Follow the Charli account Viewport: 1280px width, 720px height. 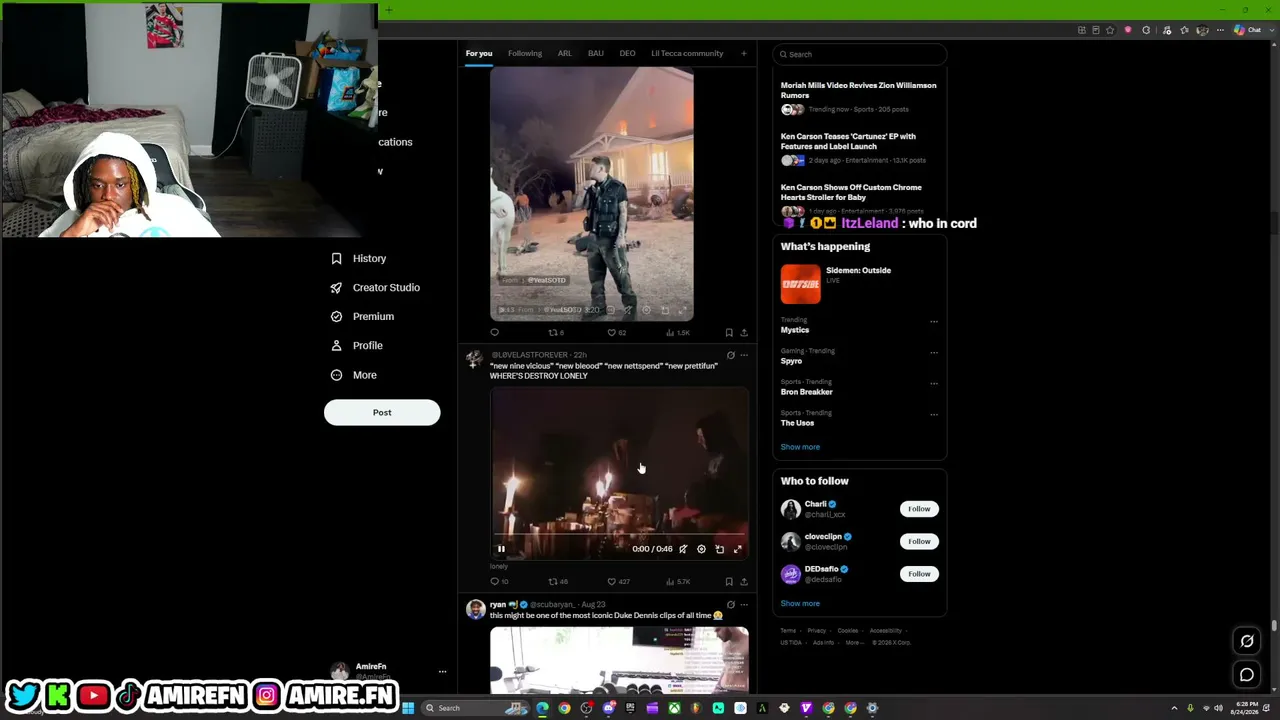[919, 509]
